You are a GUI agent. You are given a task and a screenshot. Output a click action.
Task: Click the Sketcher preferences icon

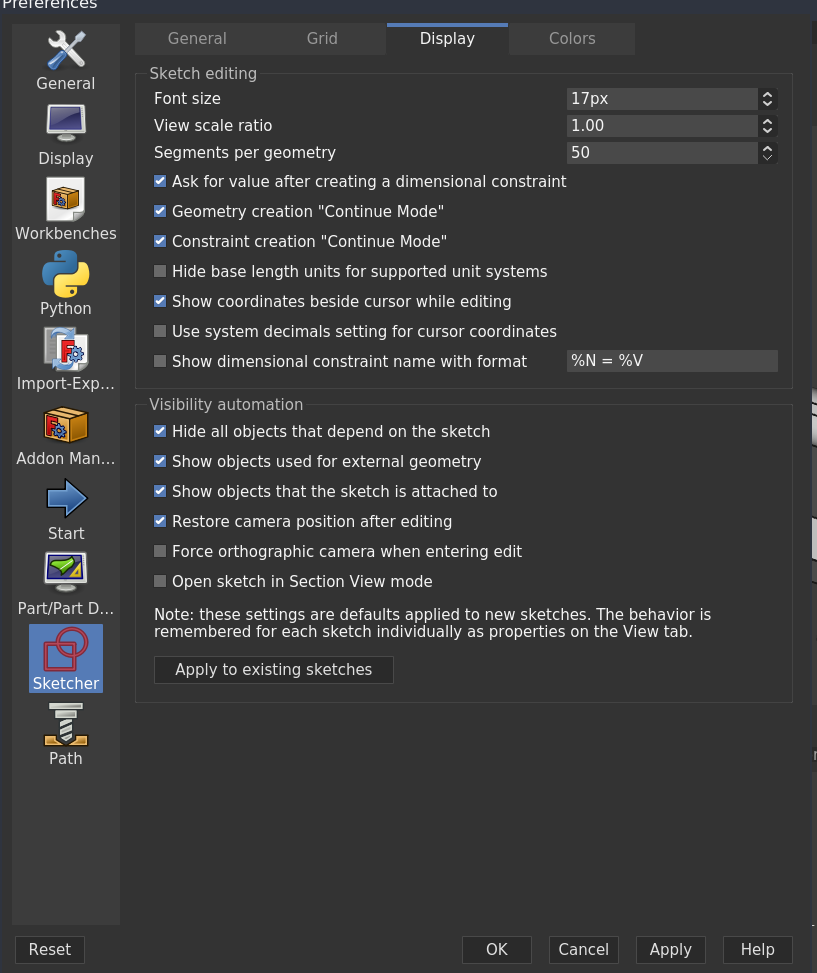tap(65, 656)
